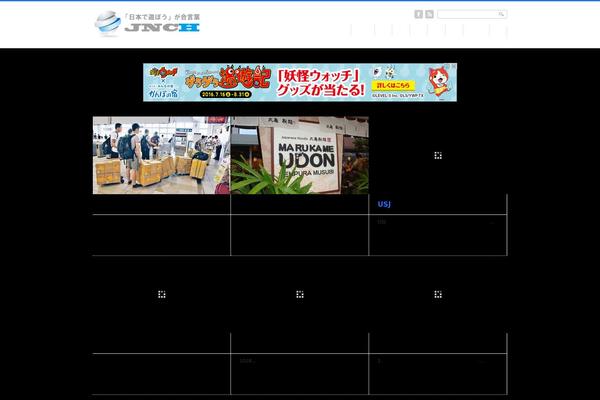Click loading placeholder above USJ title
The width and height of the screenshot is (600, 400).
coord(438,155)
